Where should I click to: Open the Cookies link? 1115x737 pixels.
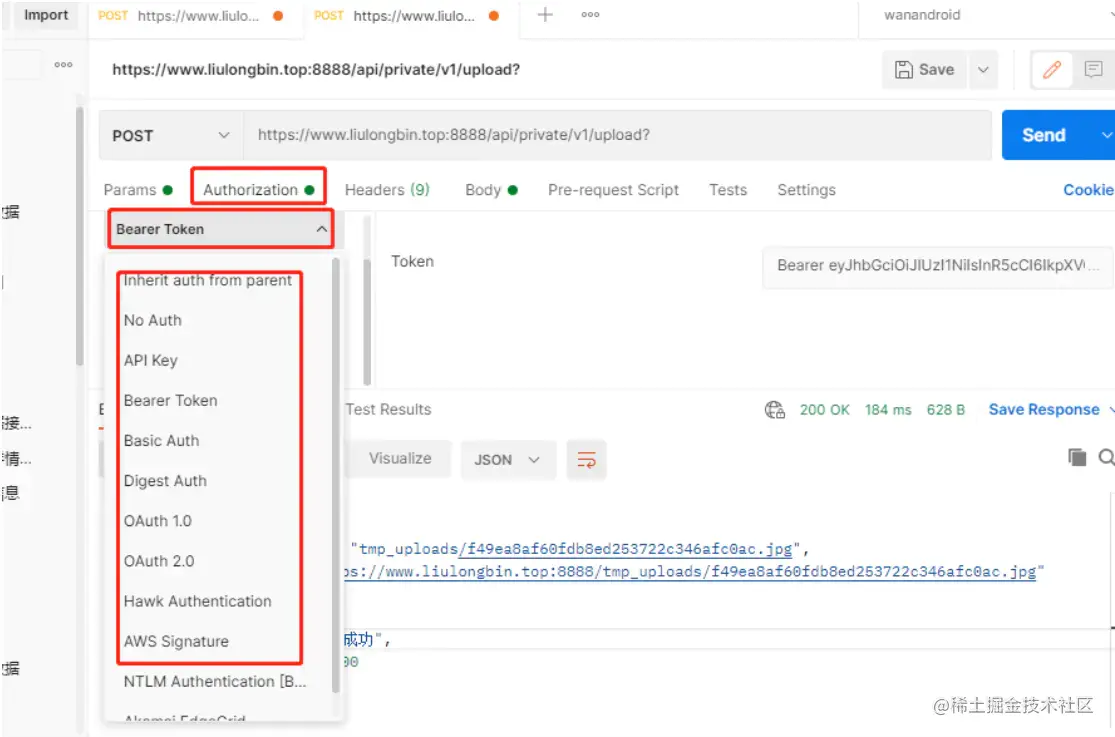tap(1088, 190)
